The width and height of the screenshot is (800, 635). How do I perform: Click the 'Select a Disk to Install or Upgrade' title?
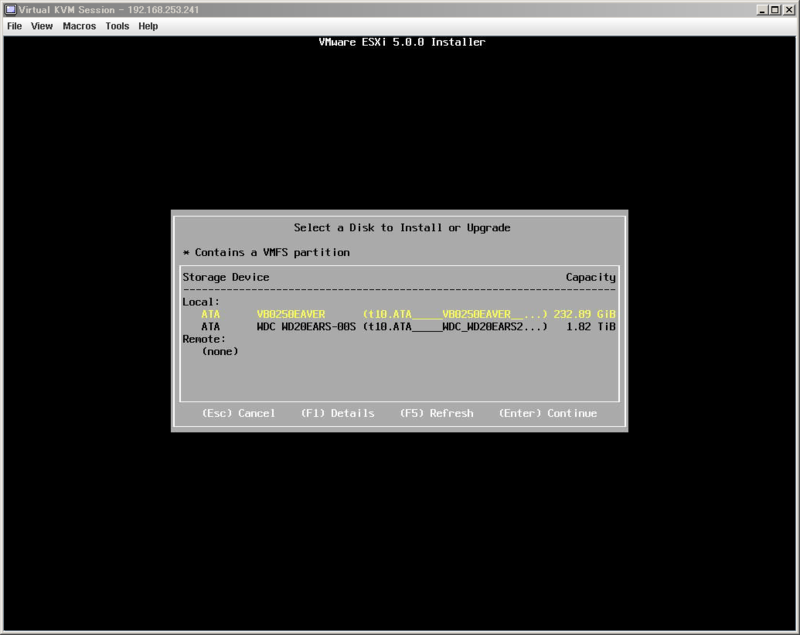(x=402, y=227)
